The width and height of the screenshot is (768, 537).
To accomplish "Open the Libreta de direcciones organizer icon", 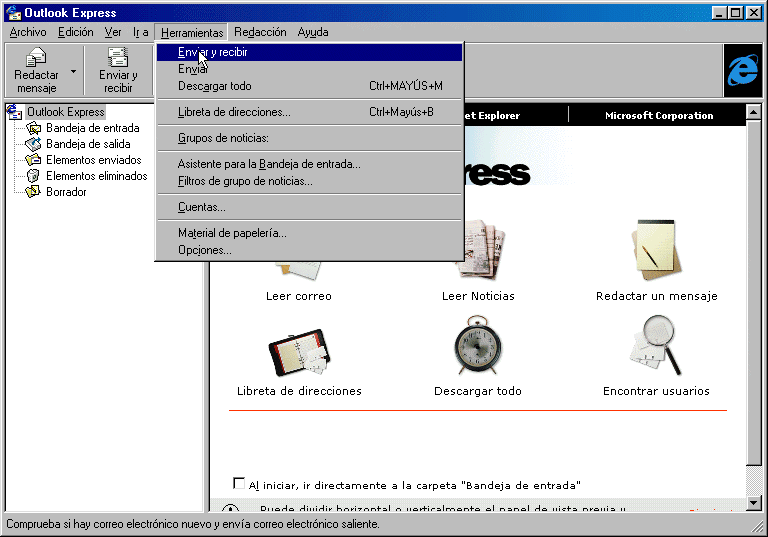I will [x=298, y=350].
